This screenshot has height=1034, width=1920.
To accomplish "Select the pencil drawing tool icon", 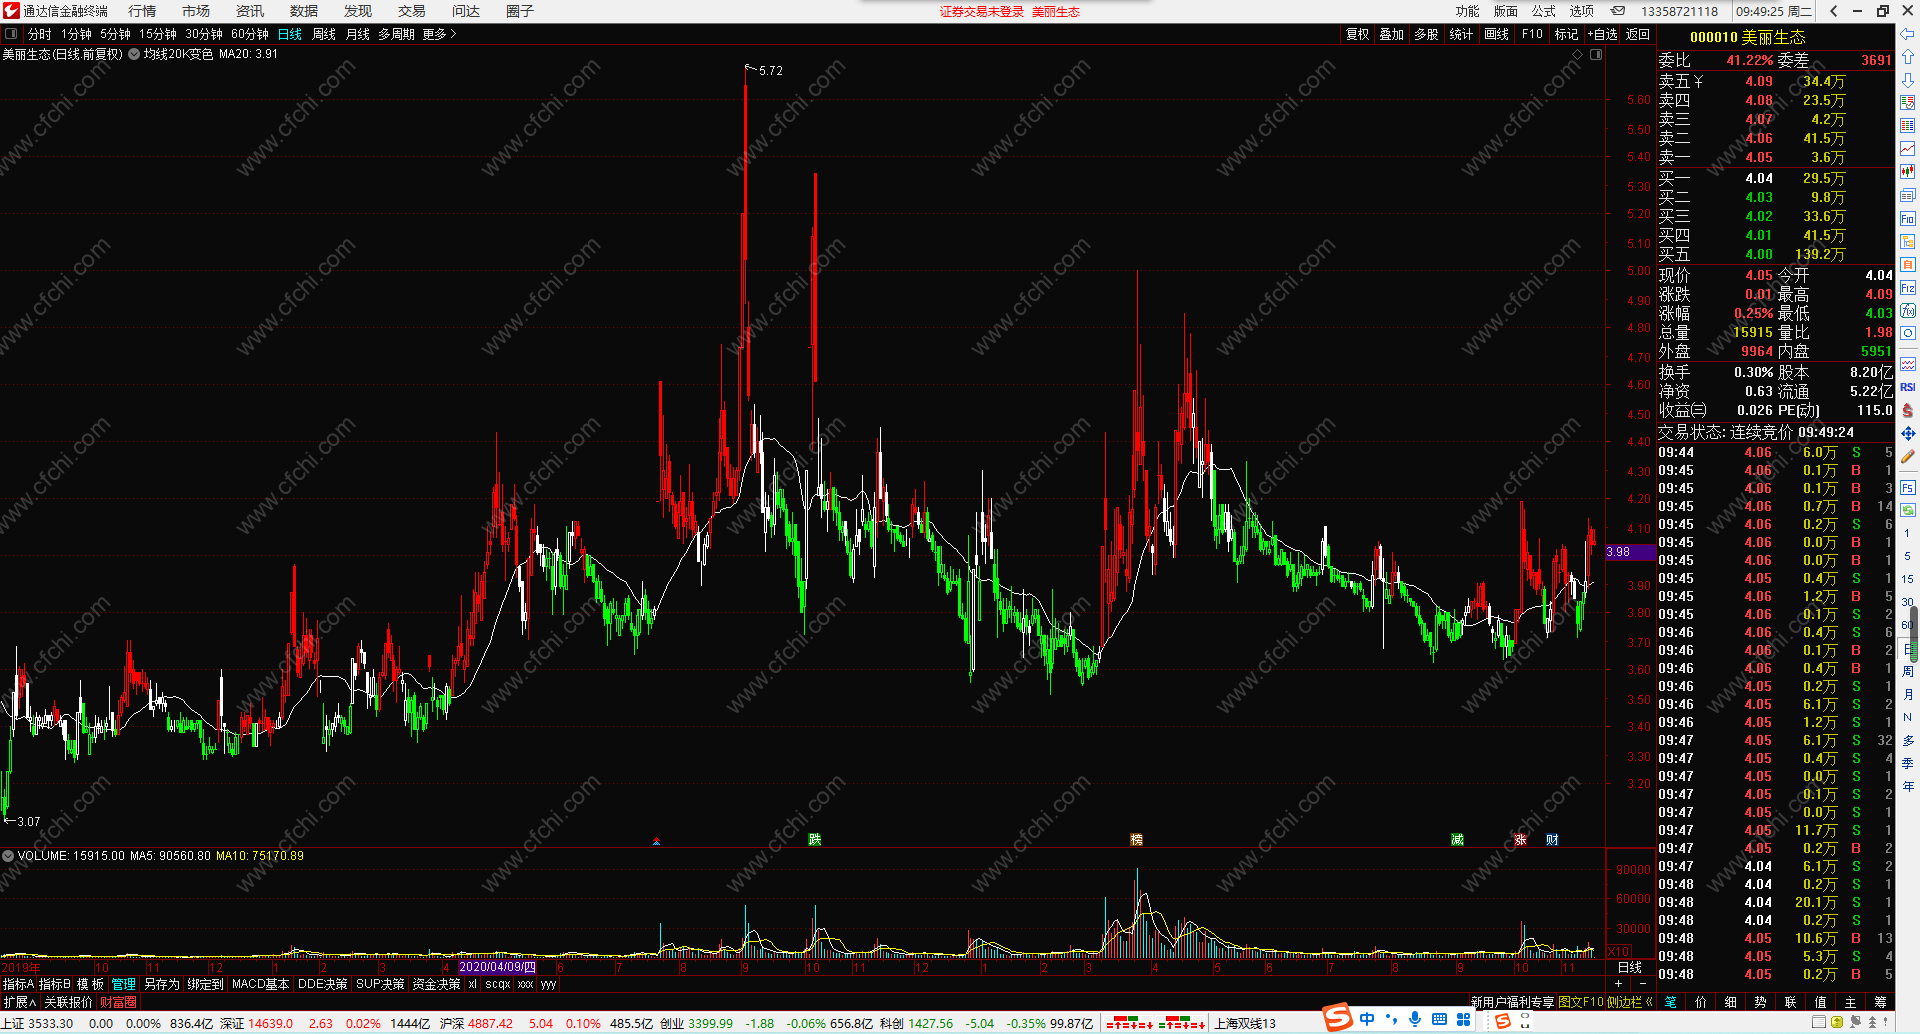I will pyautogui.click(x=1908, y=456).
